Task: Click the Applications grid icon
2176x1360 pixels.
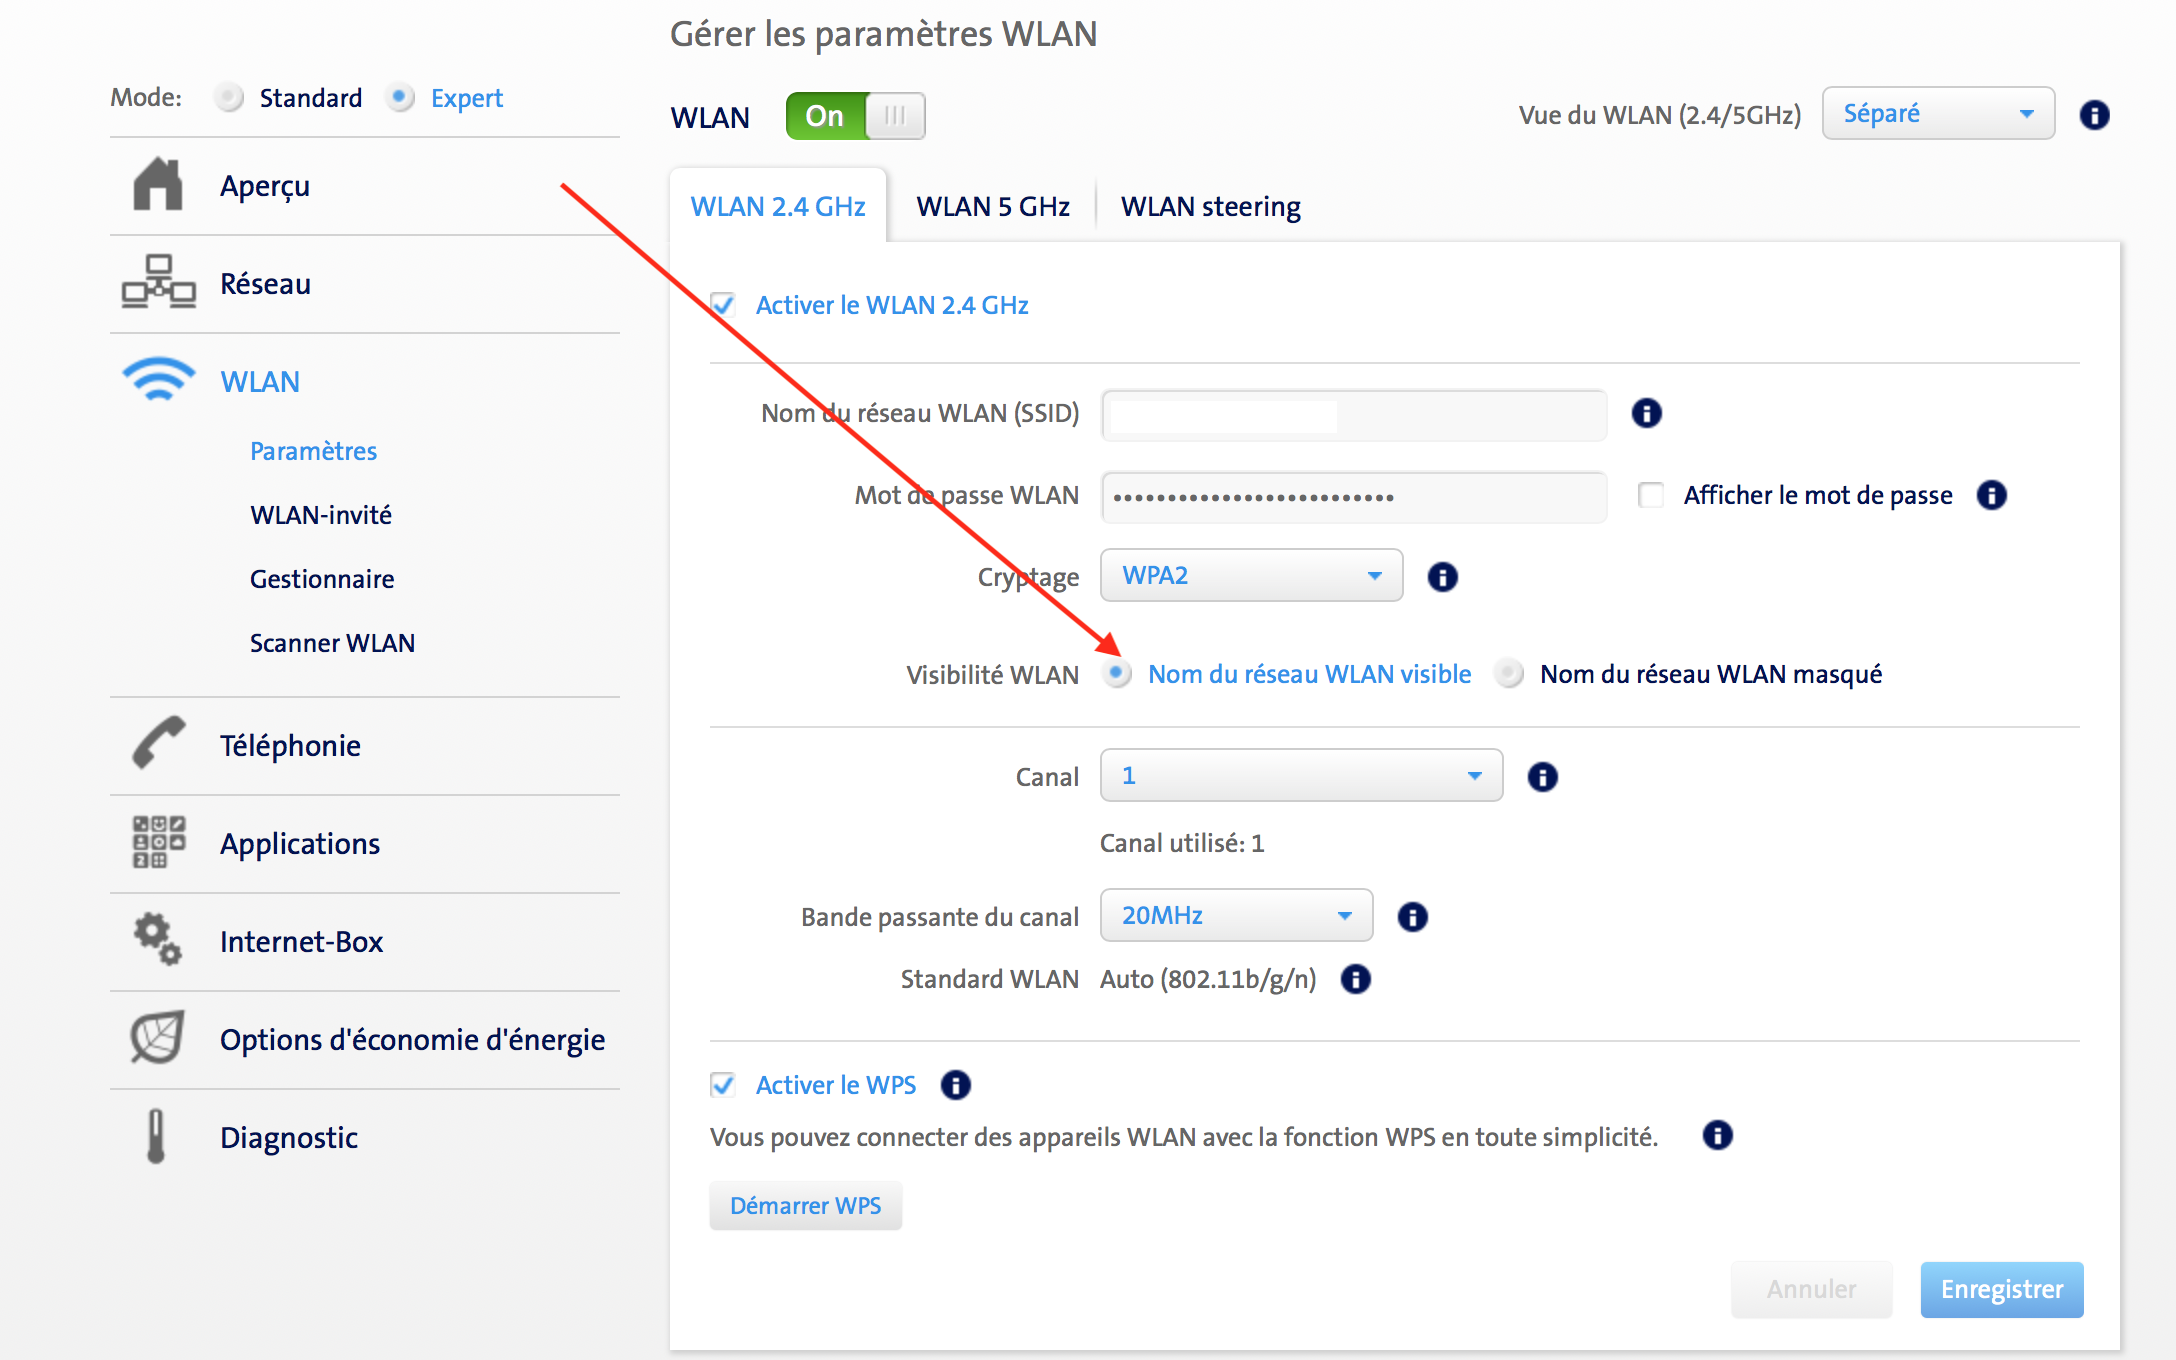Action: [x=158, y=841]
